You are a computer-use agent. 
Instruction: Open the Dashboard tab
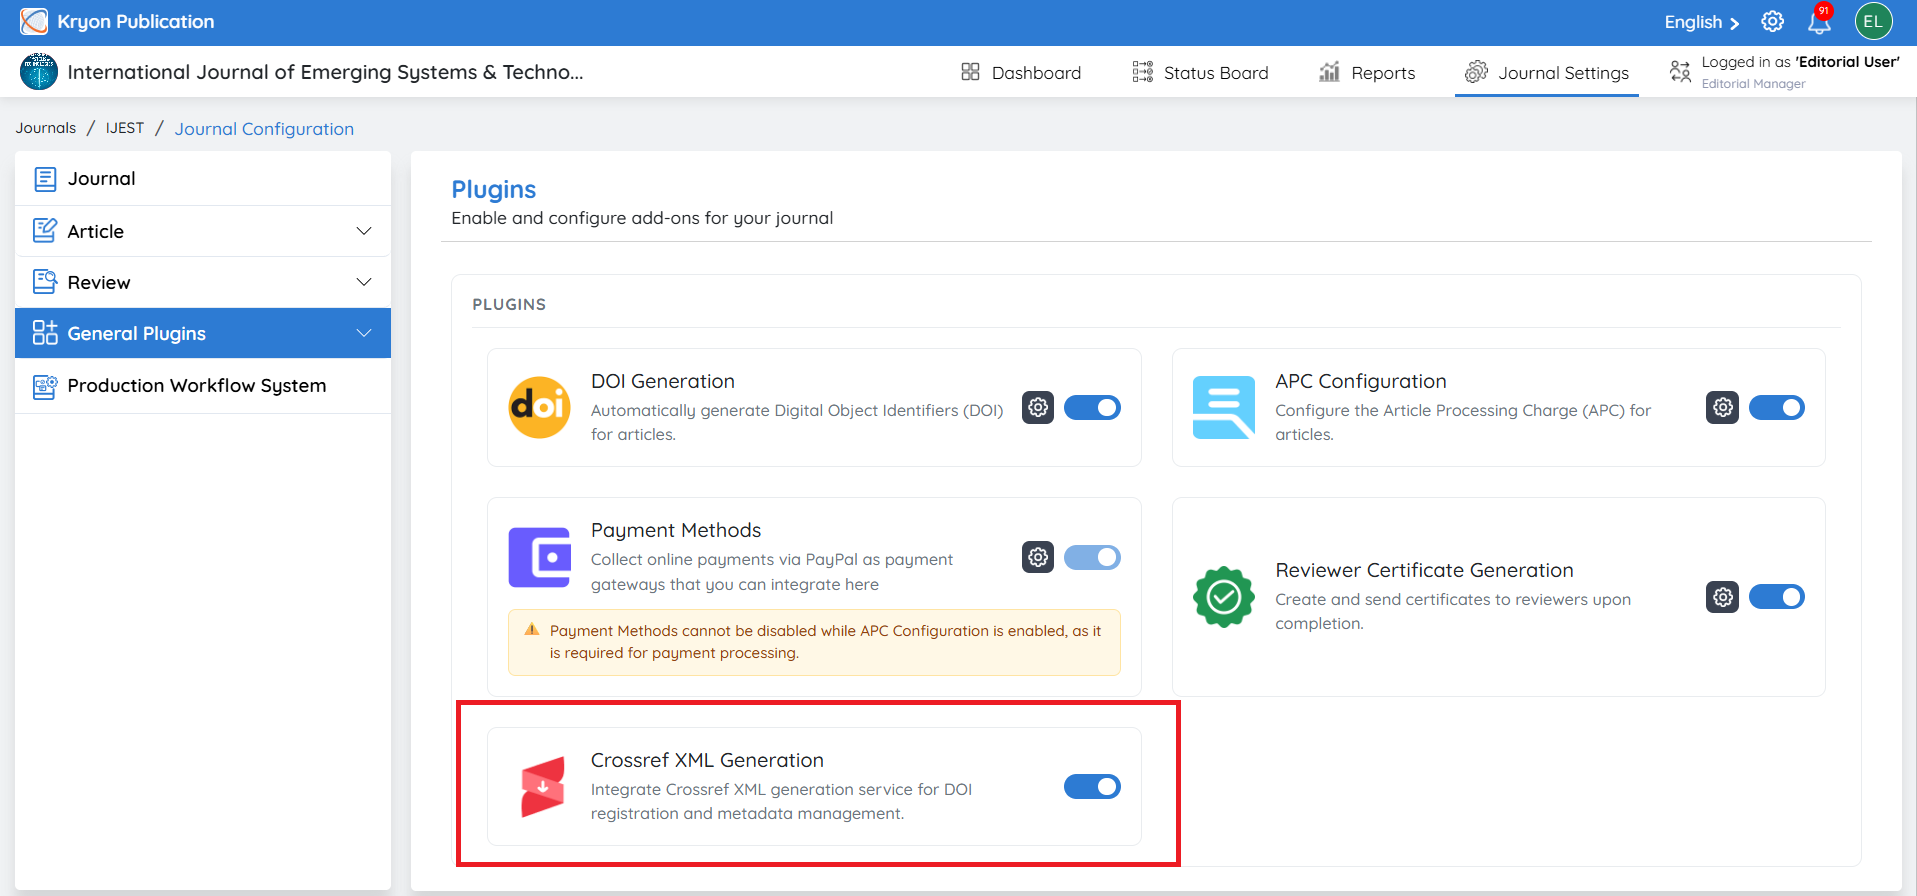click(x=1021, y=72)
